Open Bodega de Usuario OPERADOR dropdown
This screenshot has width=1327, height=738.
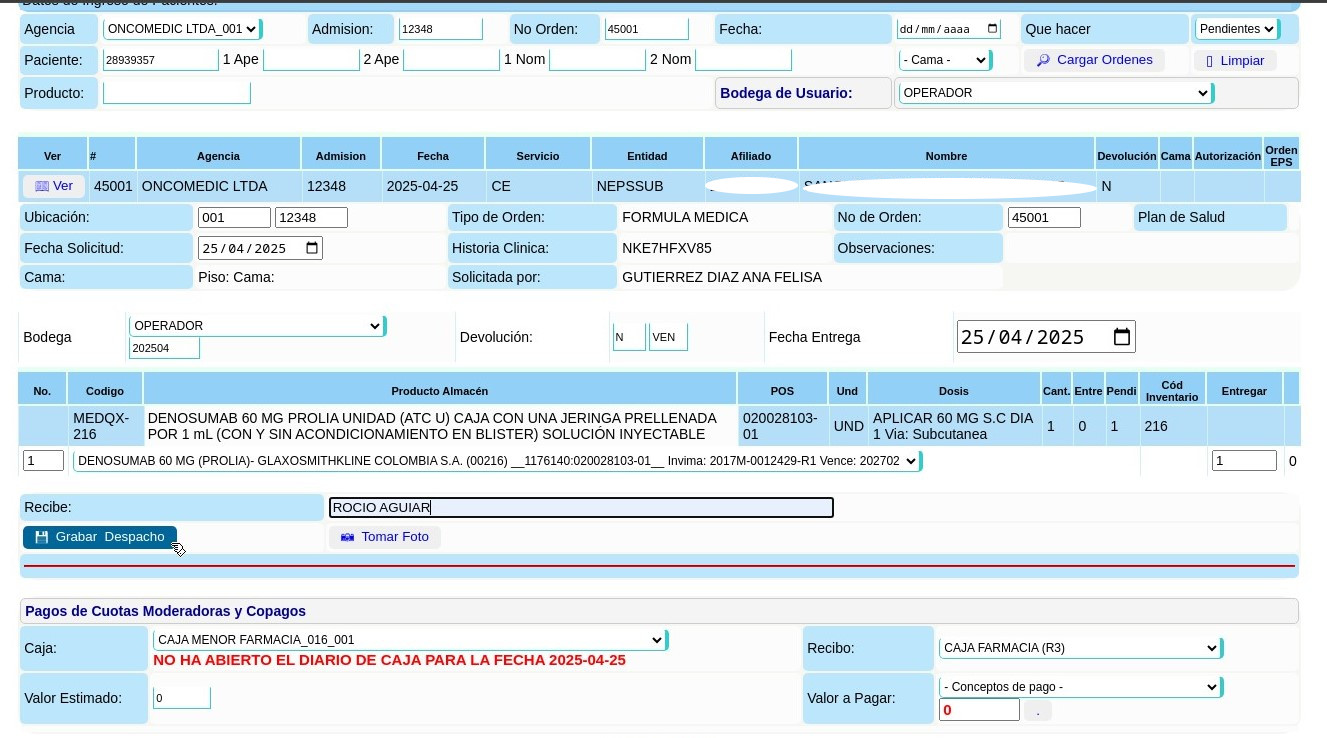tap(1055, 93)
